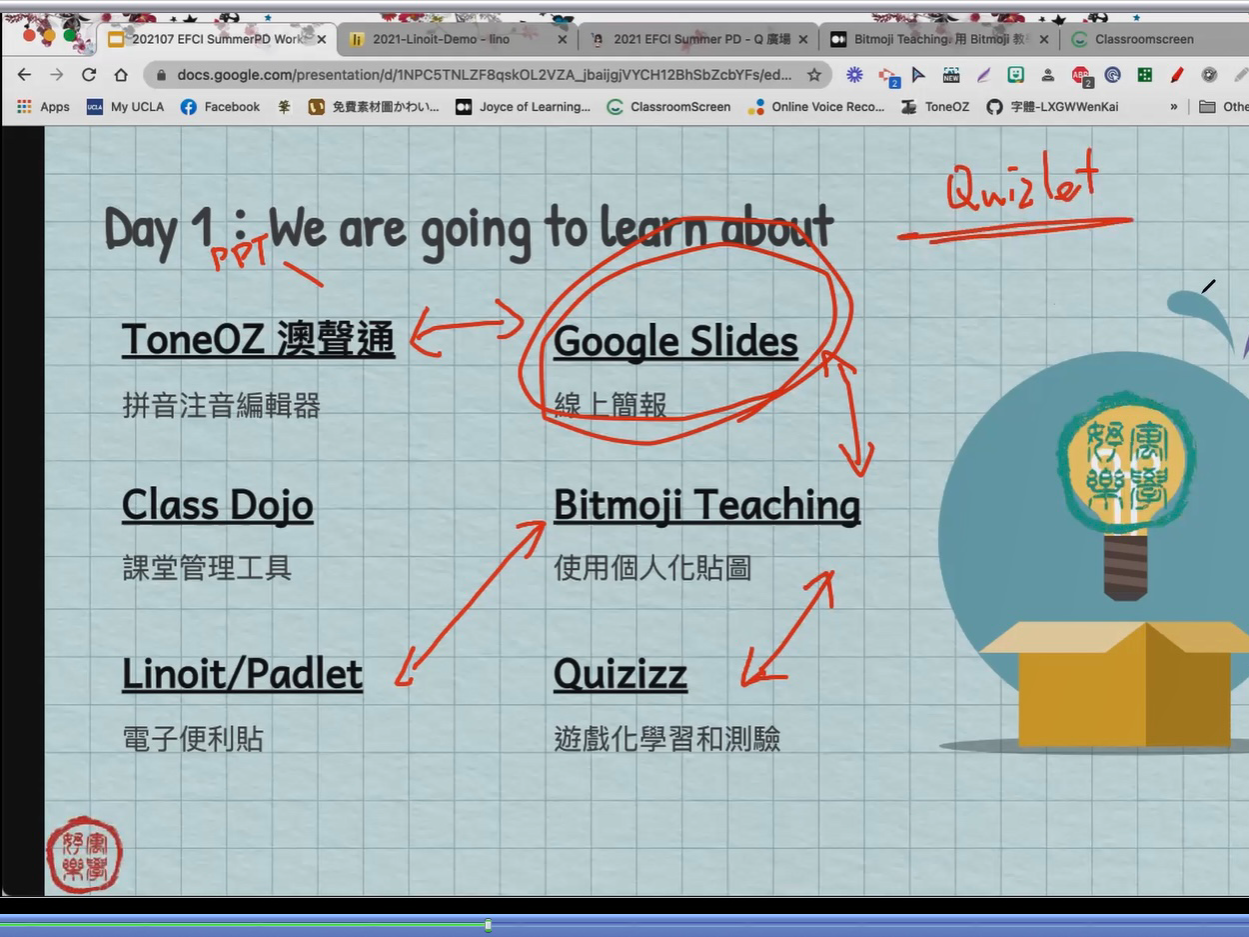Close the Bitmoji Teaching tab
The width and height of the screenshot is (1249, 937).
(1044, 39)
